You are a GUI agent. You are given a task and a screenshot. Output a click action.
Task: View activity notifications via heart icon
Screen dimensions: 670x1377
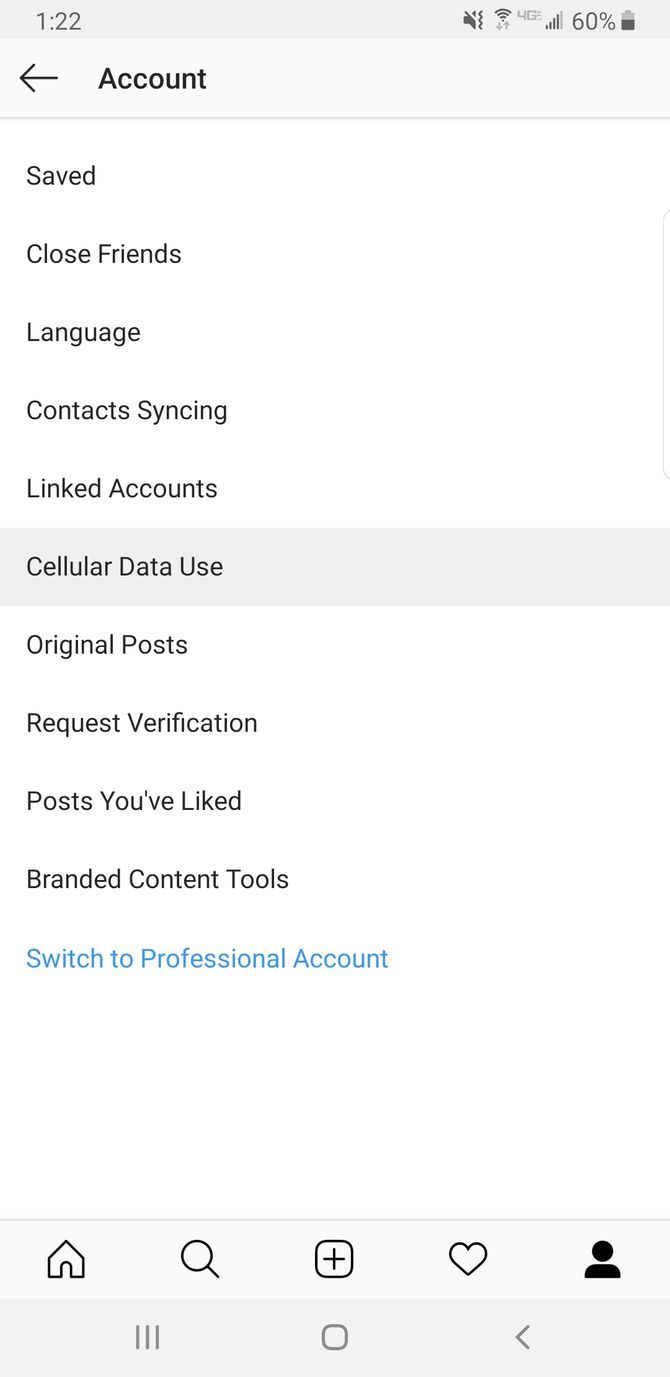(468, 1259)
